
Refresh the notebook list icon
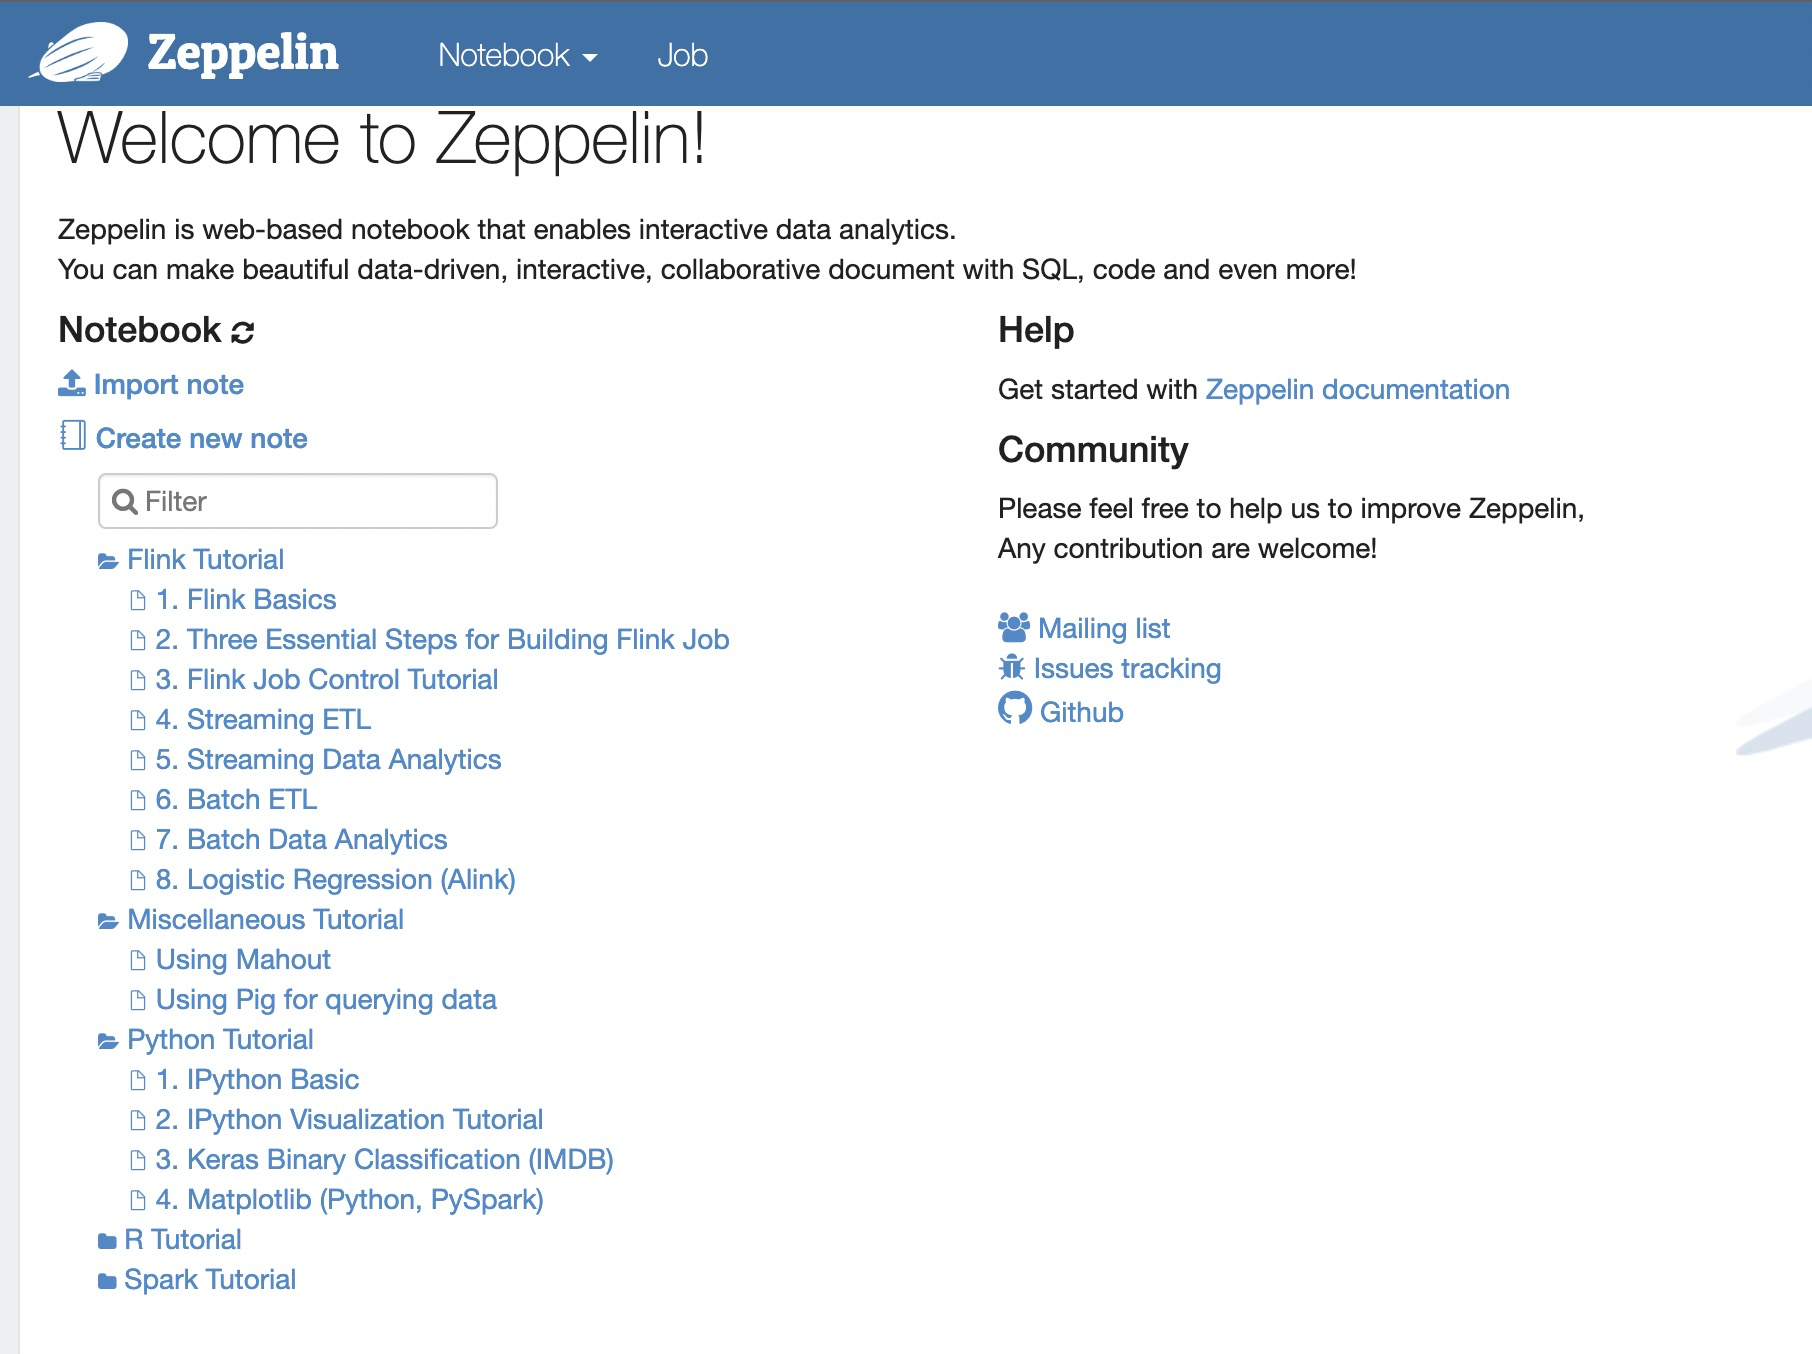(x=243, y=332)
